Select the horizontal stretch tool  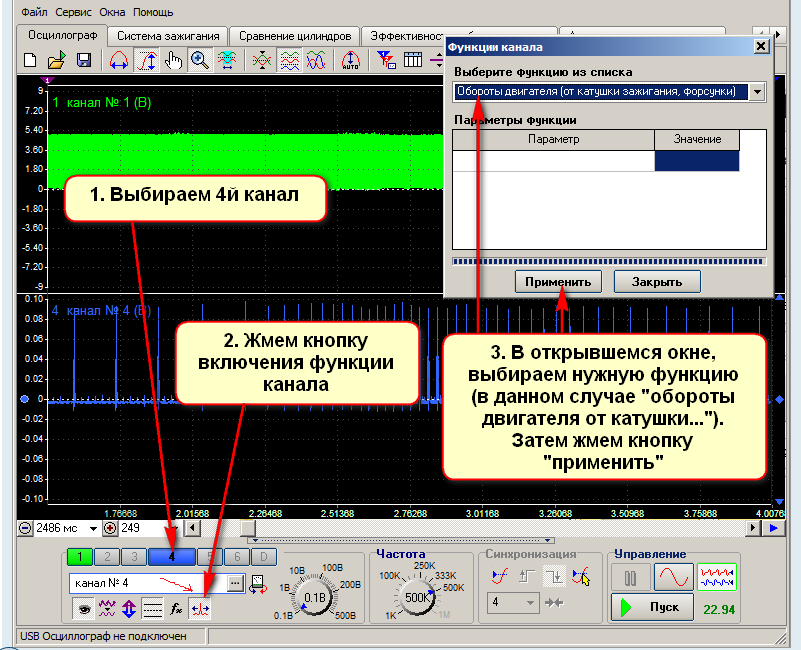(x=119, y=60)
